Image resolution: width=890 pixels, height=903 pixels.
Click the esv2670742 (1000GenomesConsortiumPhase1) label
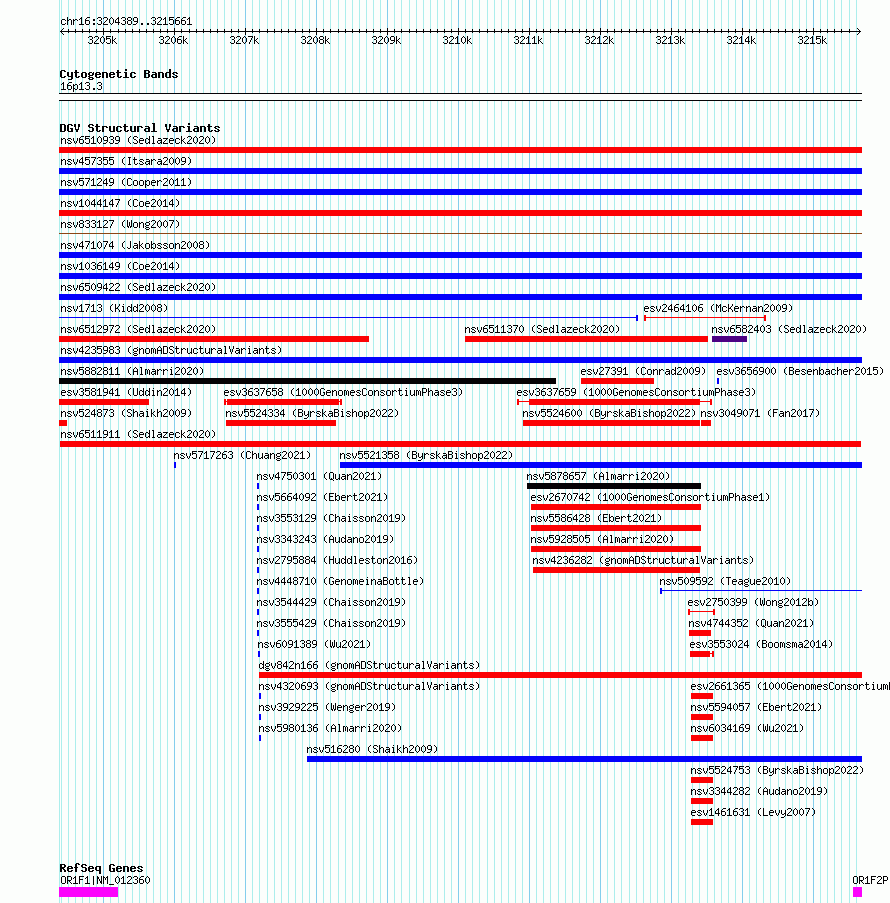650,498
